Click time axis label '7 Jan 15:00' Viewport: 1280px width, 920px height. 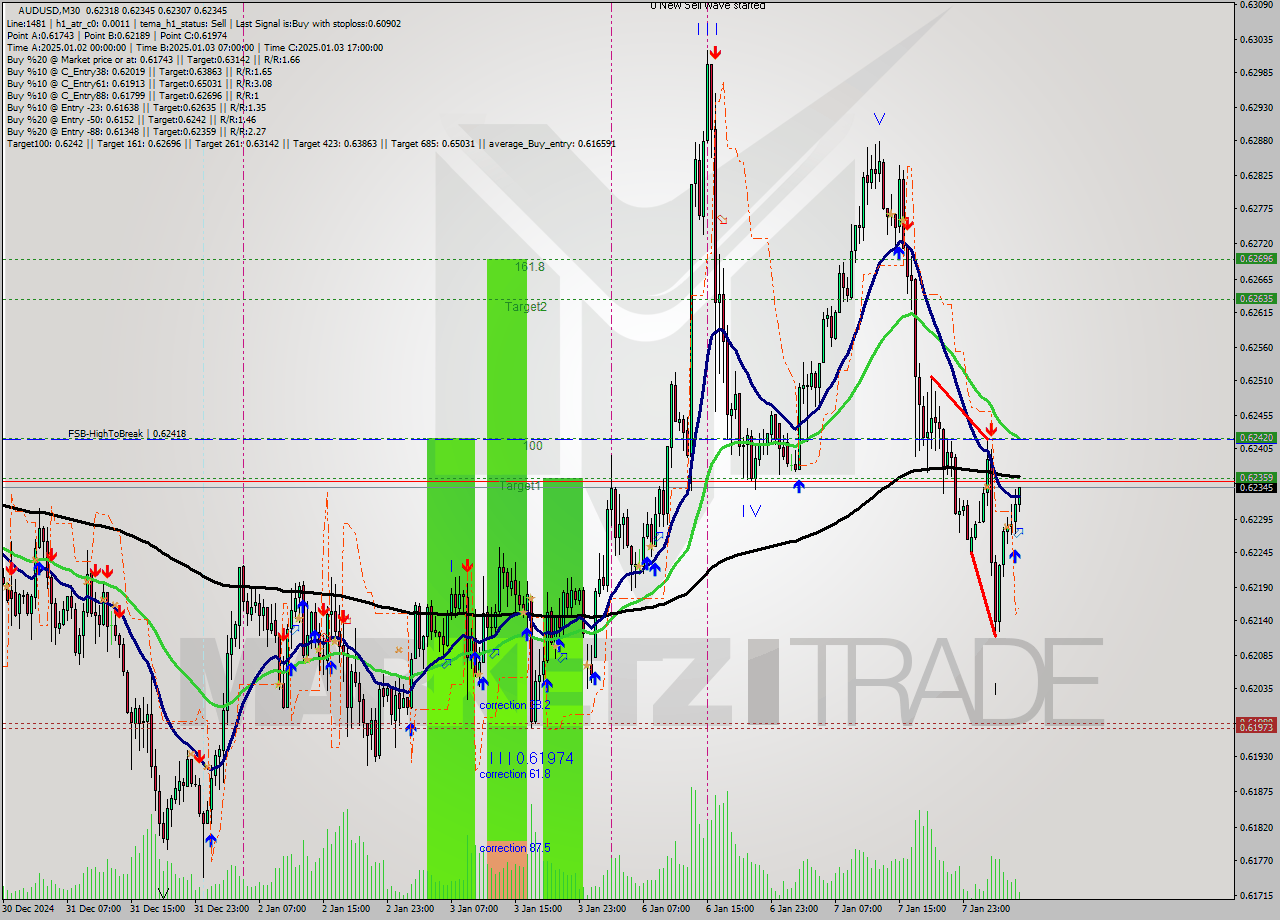click(x=922, y=908)
